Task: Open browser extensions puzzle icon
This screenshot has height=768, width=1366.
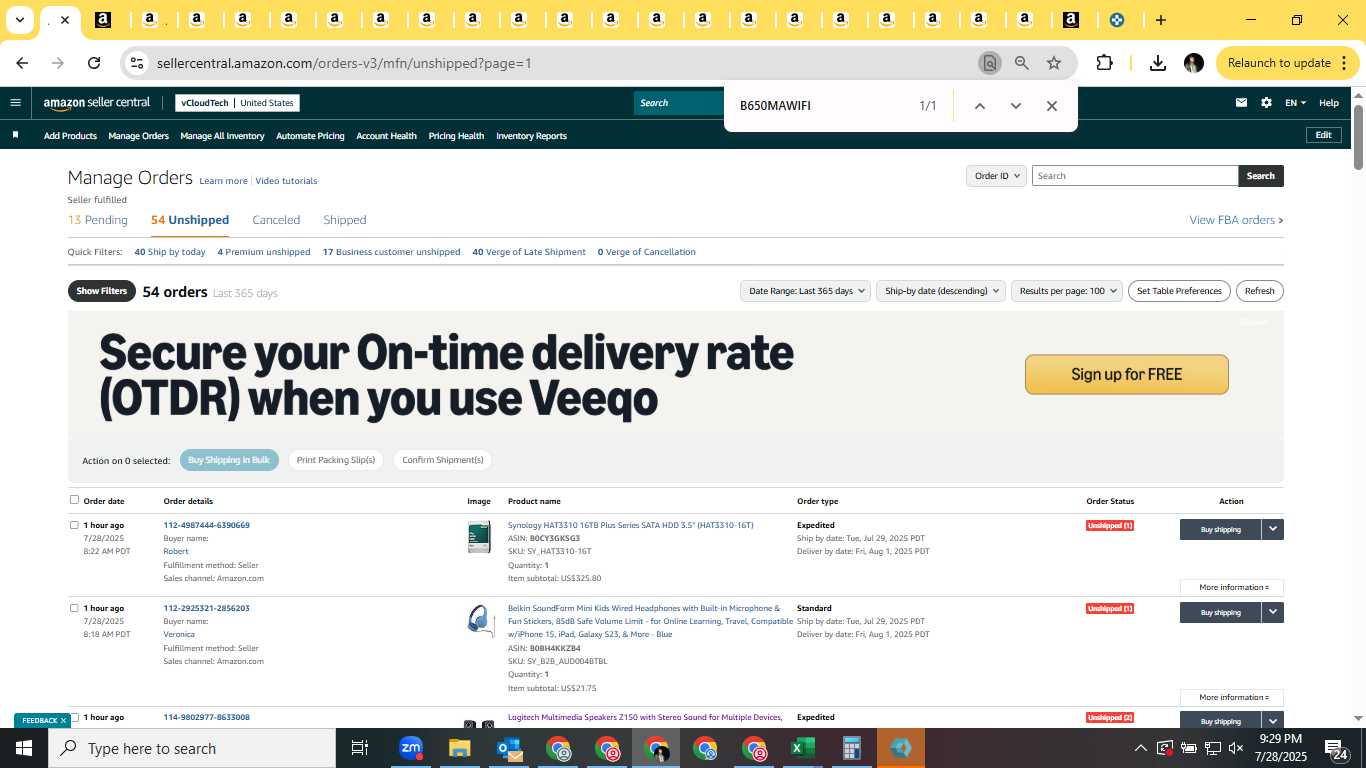Action: [1104, 63]
